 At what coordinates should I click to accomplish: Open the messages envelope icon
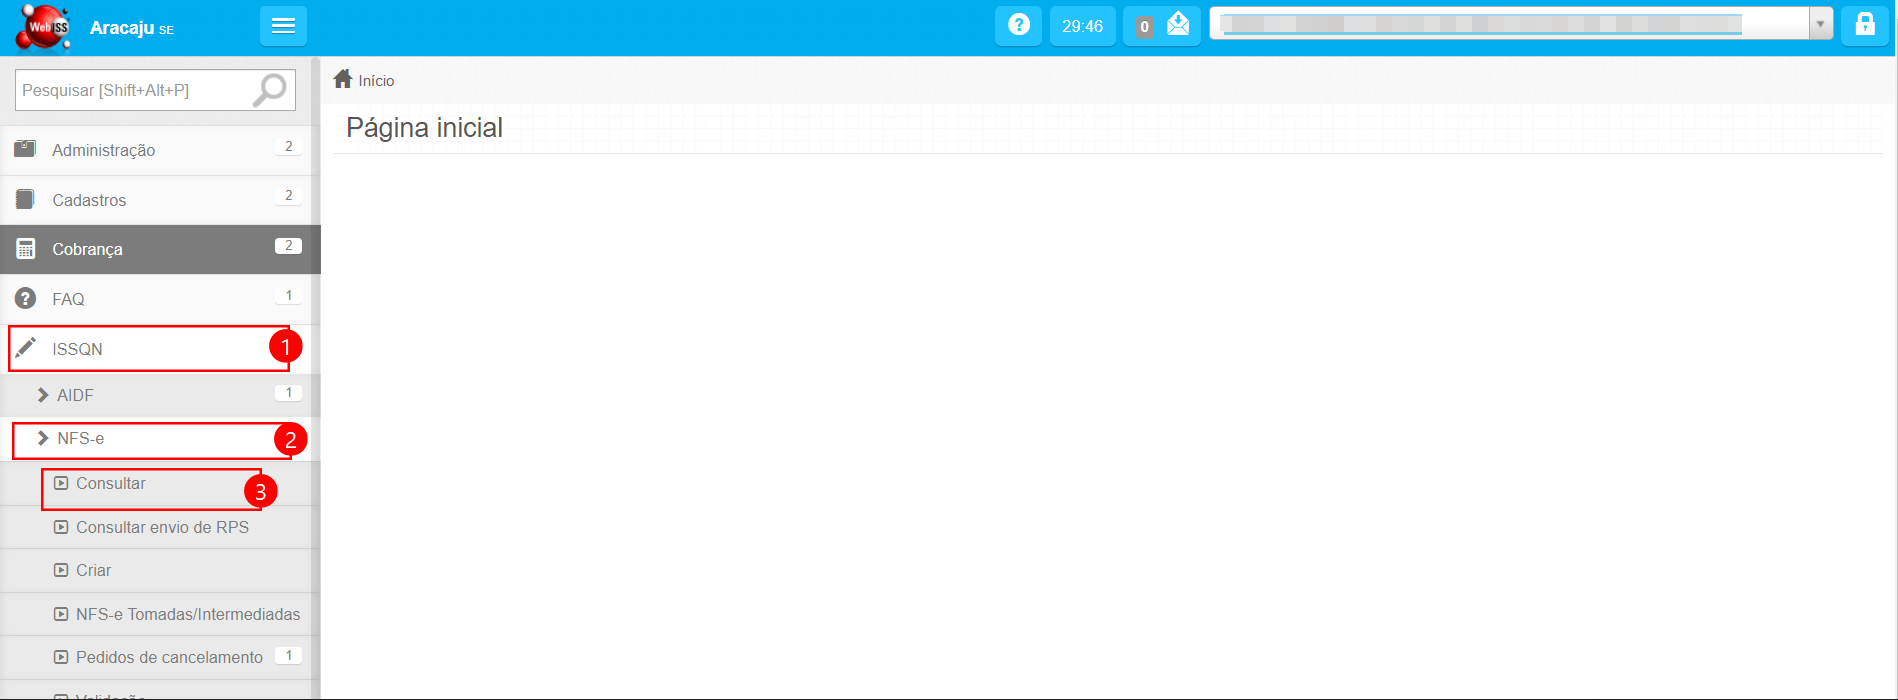[1178, 25]
